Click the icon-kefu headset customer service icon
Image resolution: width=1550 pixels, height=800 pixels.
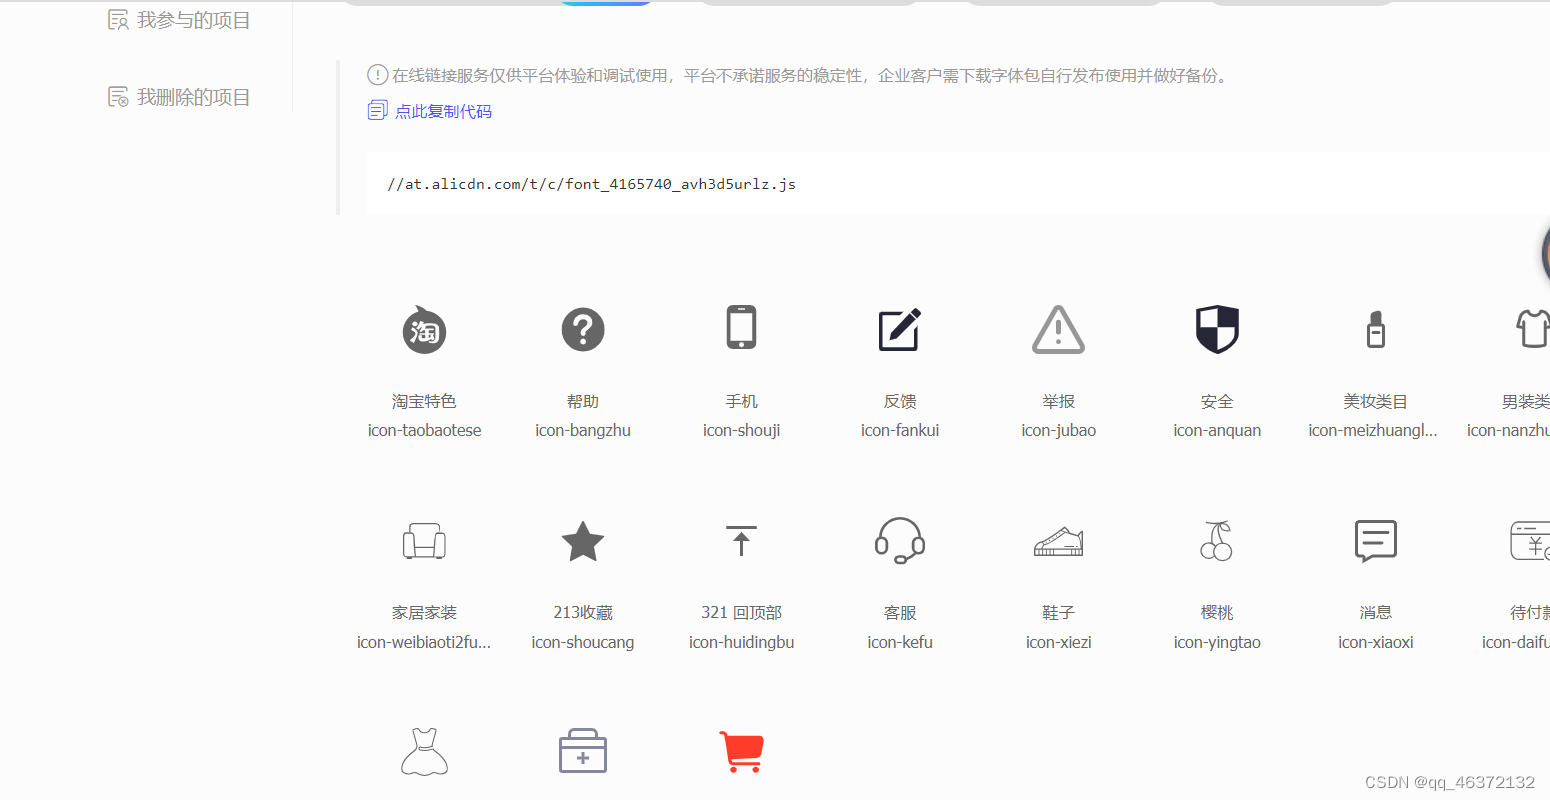(x=899, y=541)
